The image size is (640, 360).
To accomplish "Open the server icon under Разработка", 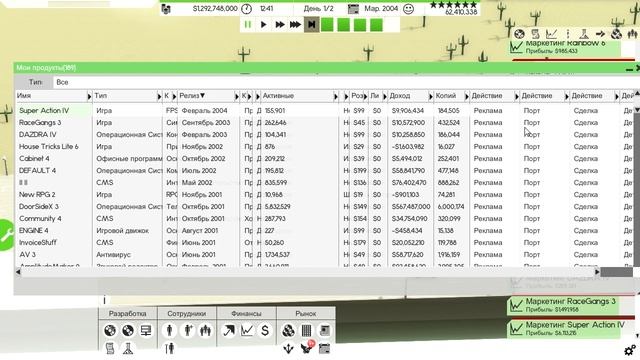I will click(x=146, y=330).
